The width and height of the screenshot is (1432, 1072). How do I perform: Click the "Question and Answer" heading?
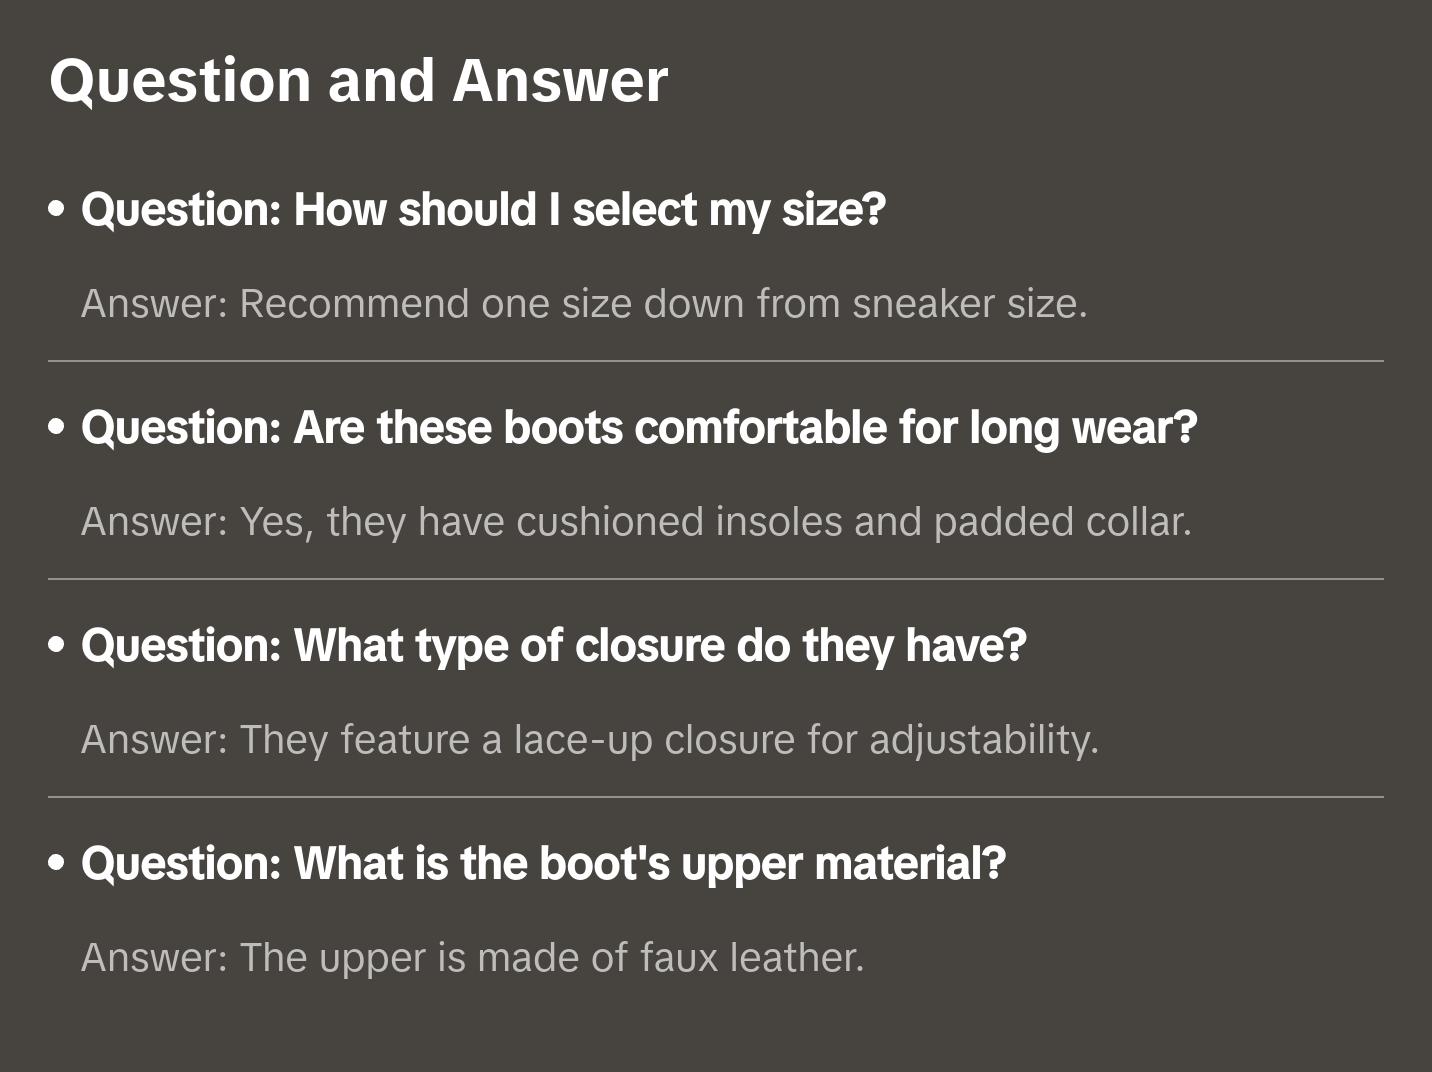[358, 80]
